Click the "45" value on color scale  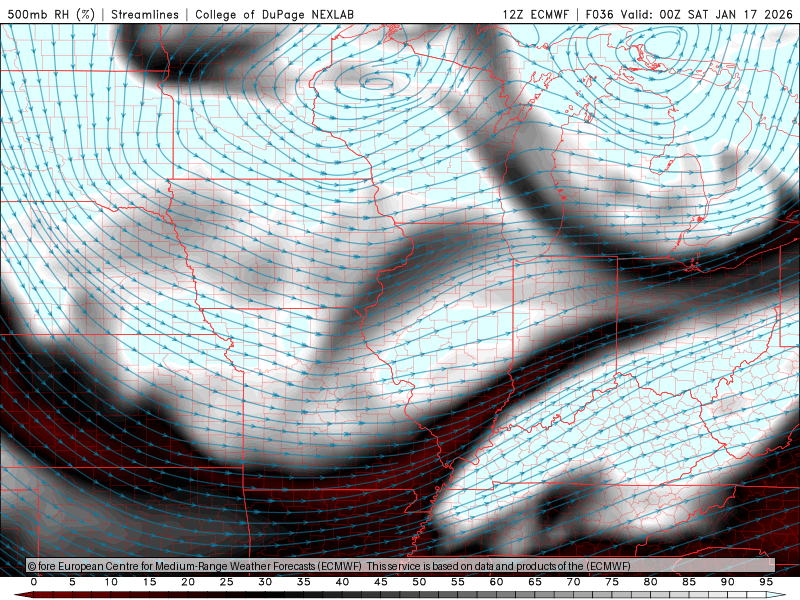(381, 582)
